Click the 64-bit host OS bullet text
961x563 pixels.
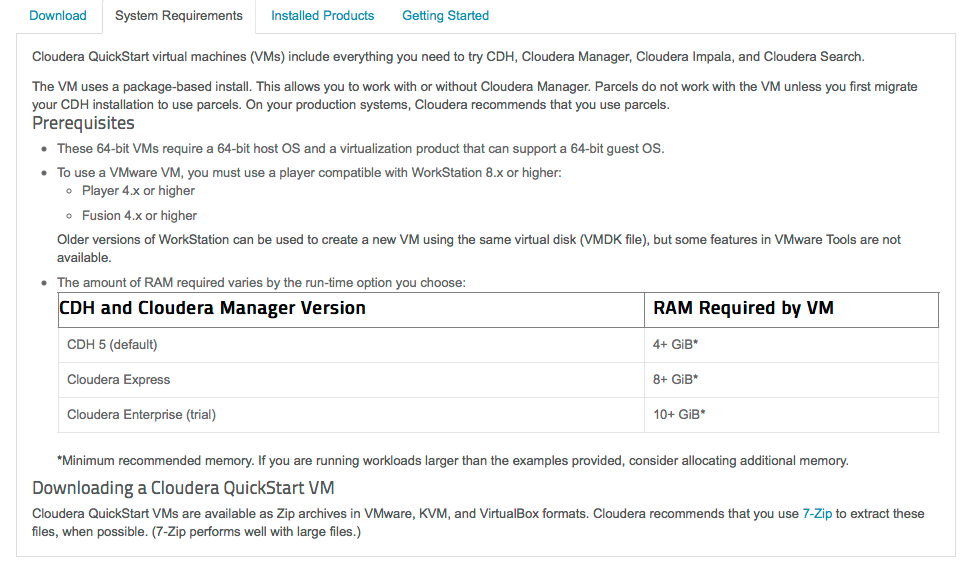tap(360, 148)
